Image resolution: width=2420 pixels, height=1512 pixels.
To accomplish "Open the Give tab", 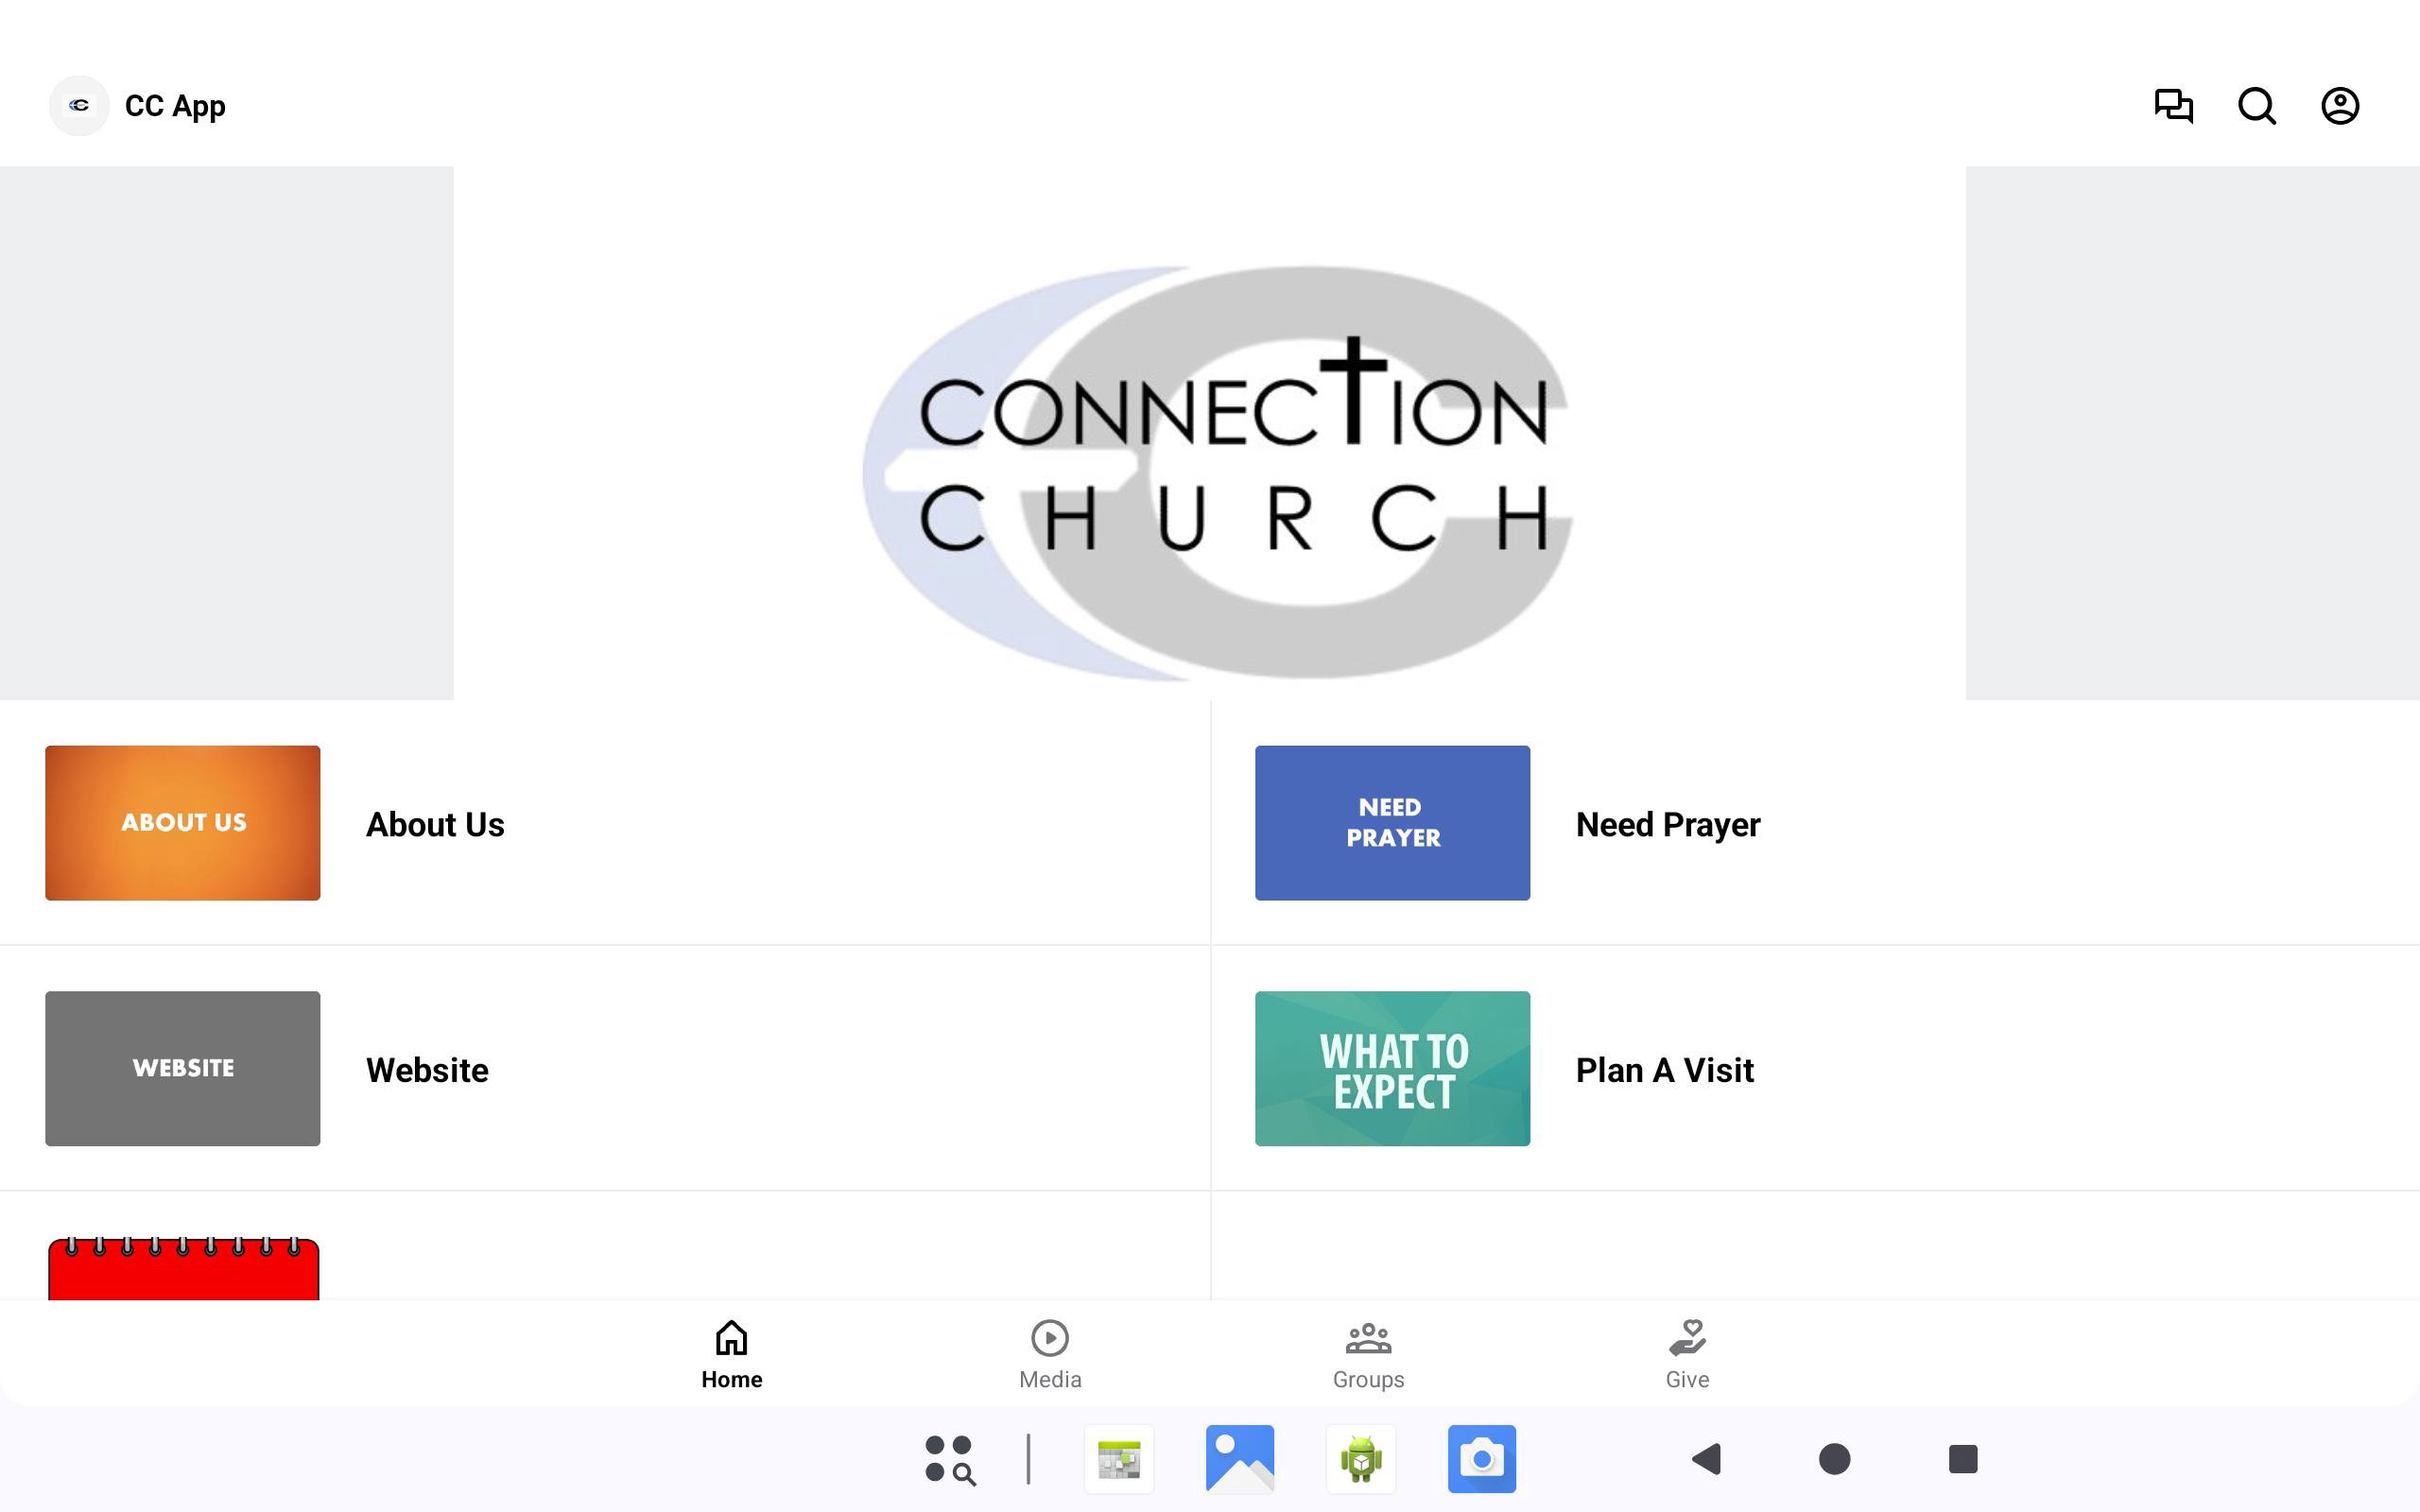I will click(x=1686, y=1354).
